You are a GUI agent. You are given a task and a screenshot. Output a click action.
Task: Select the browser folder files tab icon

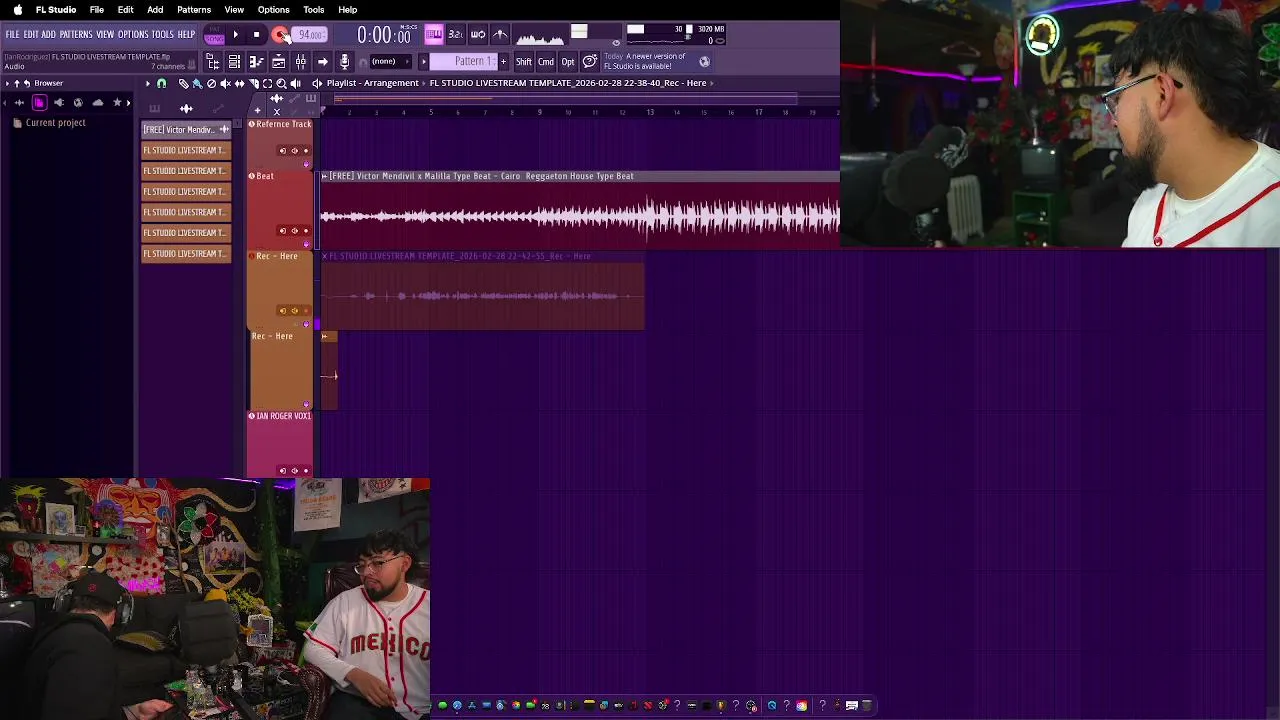pos(39,102)
